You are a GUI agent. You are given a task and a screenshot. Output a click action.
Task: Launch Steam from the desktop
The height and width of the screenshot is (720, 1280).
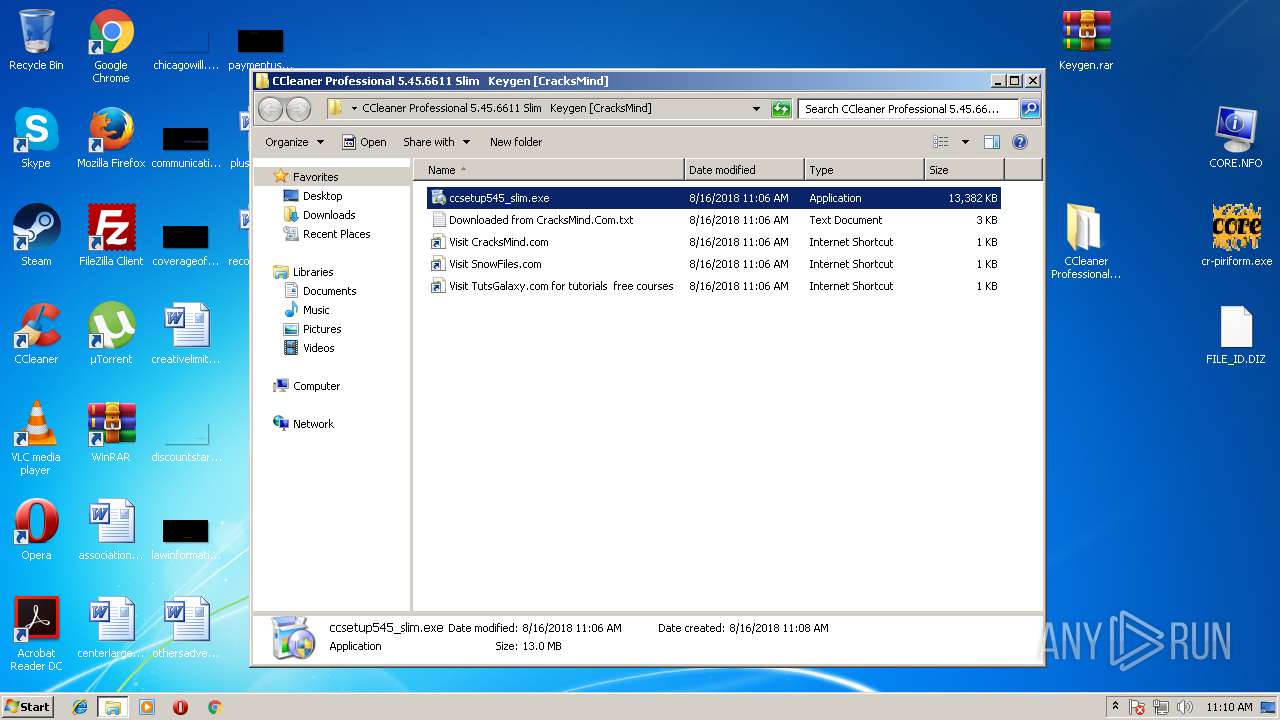[x=36, y=236]
